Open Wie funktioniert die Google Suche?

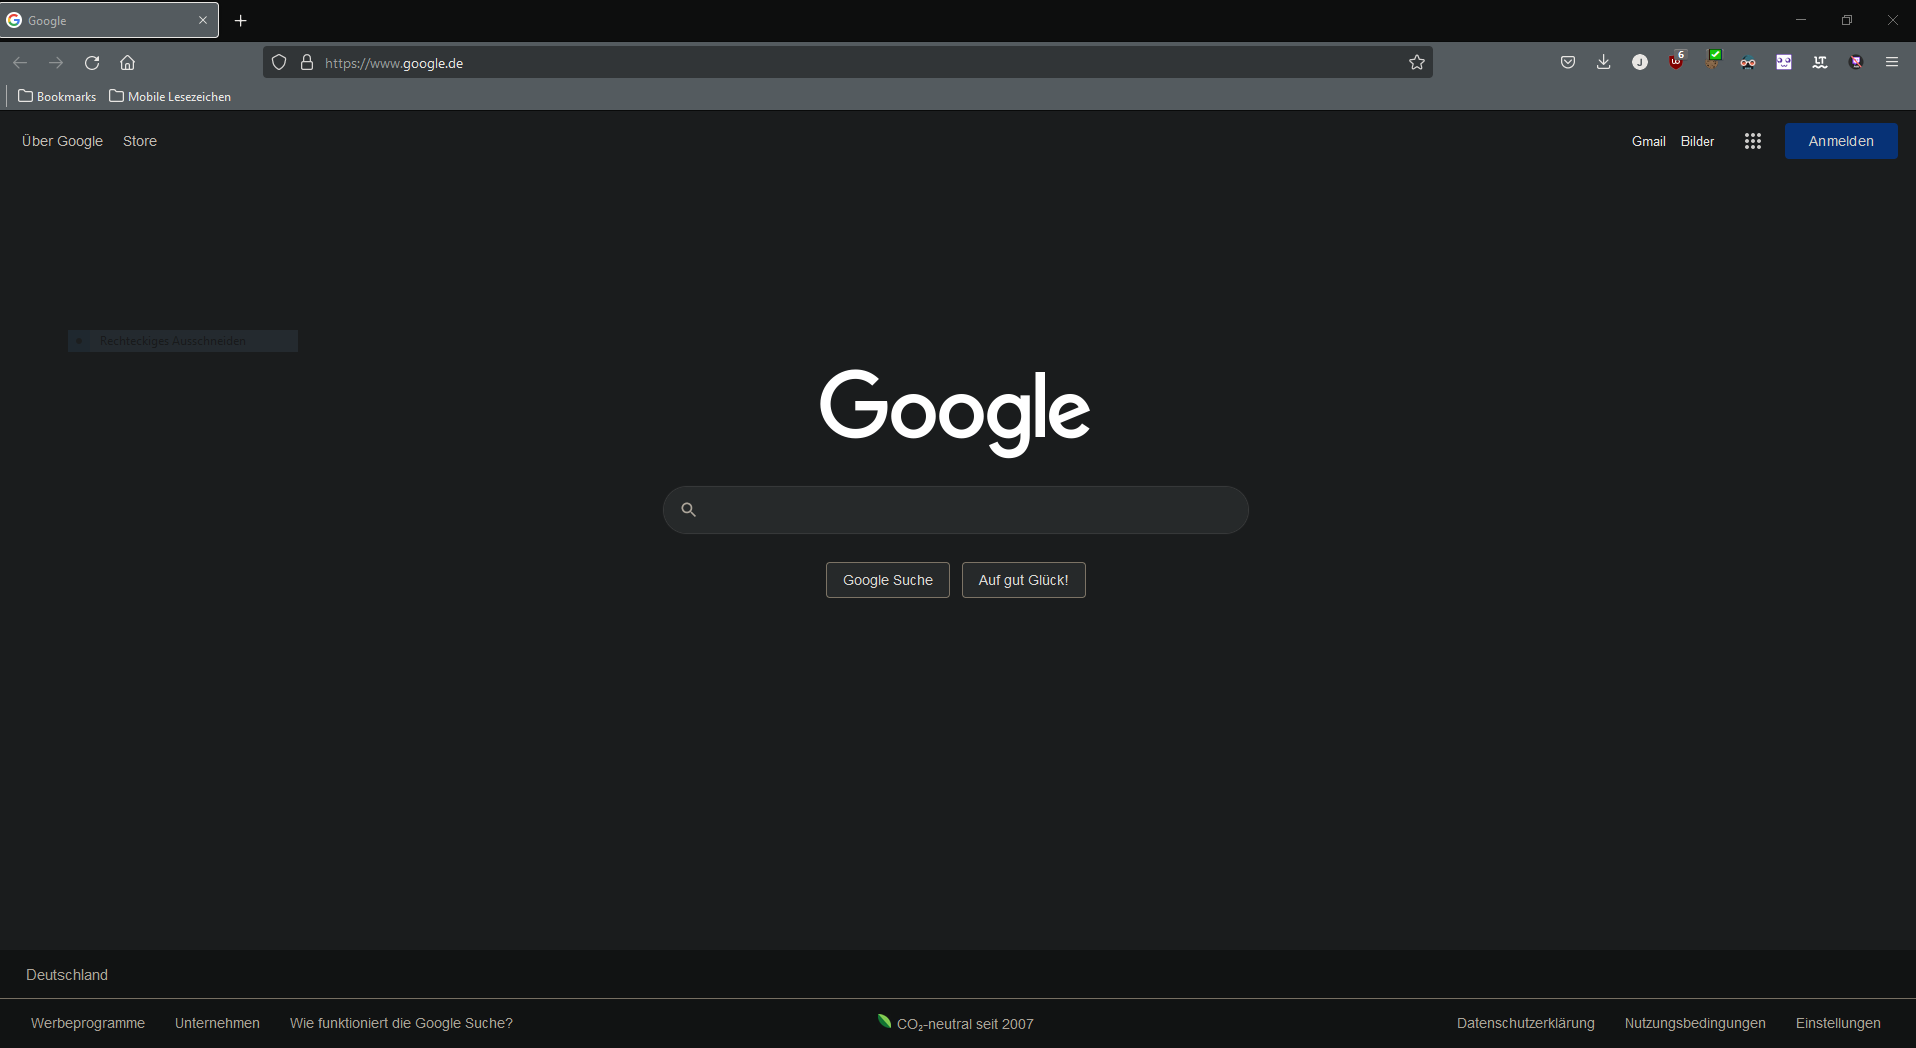(x=401, y=1023)
